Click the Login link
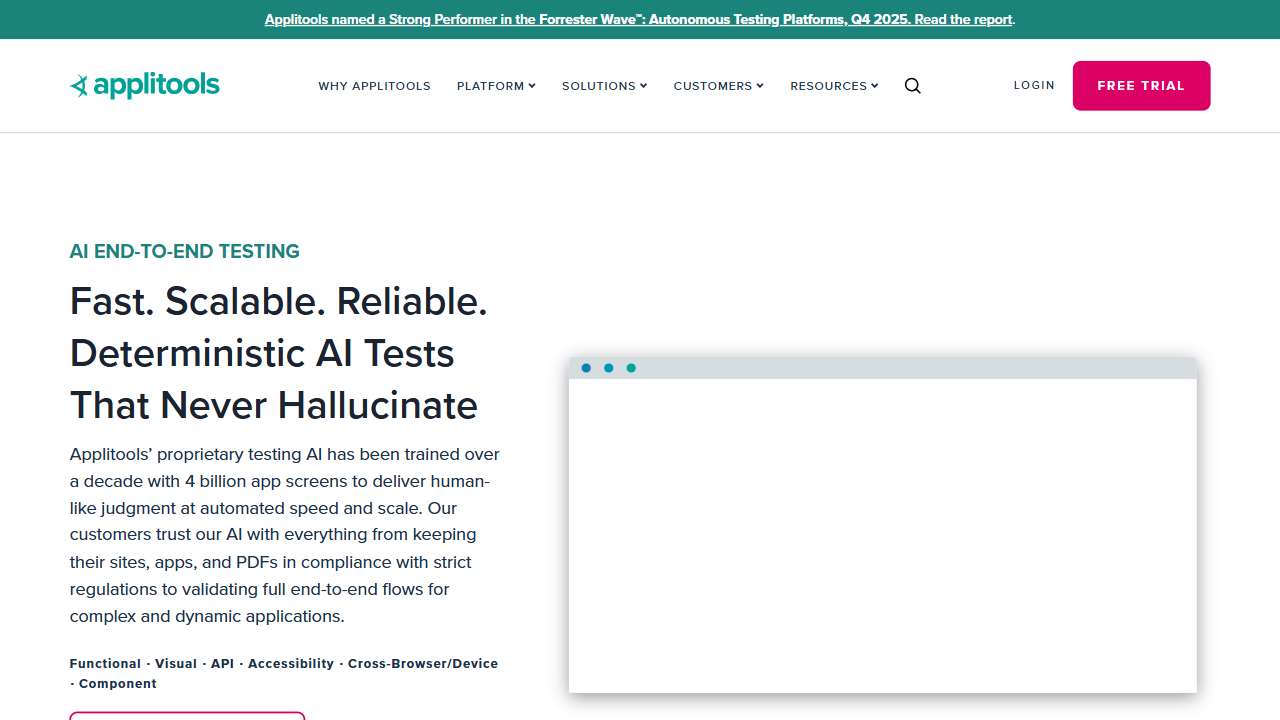1280x720 pixels. click(x=1034, y=86)
